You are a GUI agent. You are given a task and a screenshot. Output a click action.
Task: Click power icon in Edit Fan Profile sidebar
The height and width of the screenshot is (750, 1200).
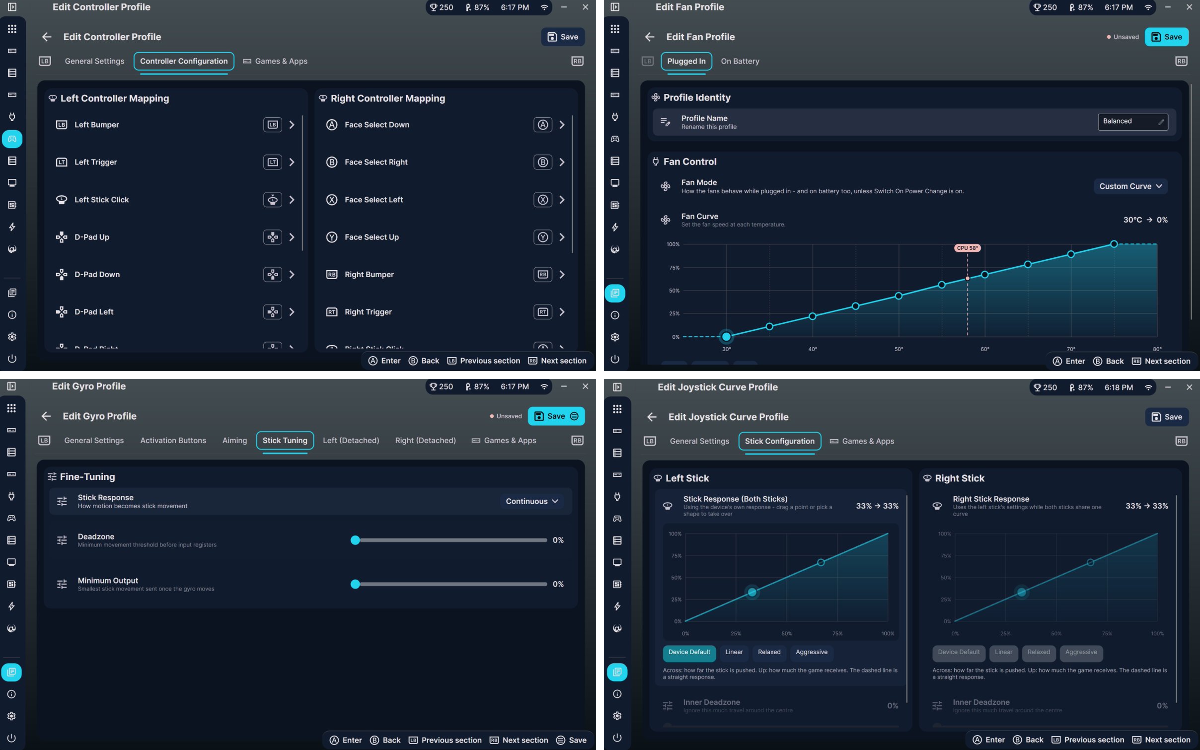pos(615,358)
